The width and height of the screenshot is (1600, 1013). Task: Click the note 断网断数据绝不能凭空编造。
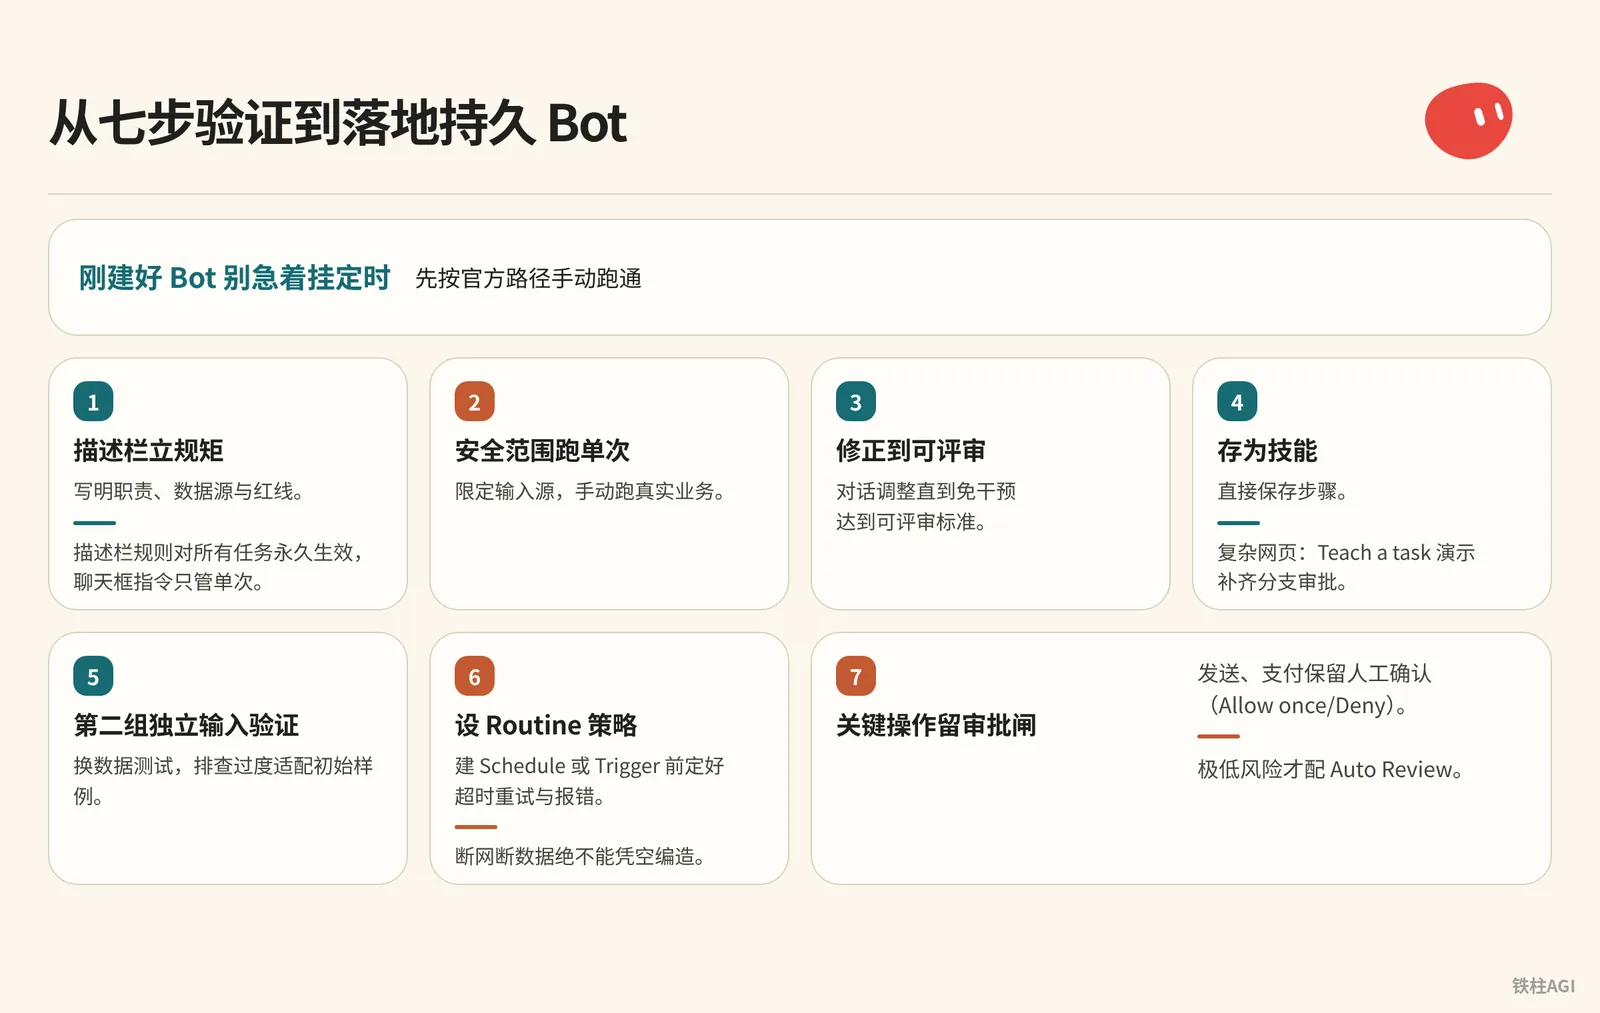tap(580, 856)
